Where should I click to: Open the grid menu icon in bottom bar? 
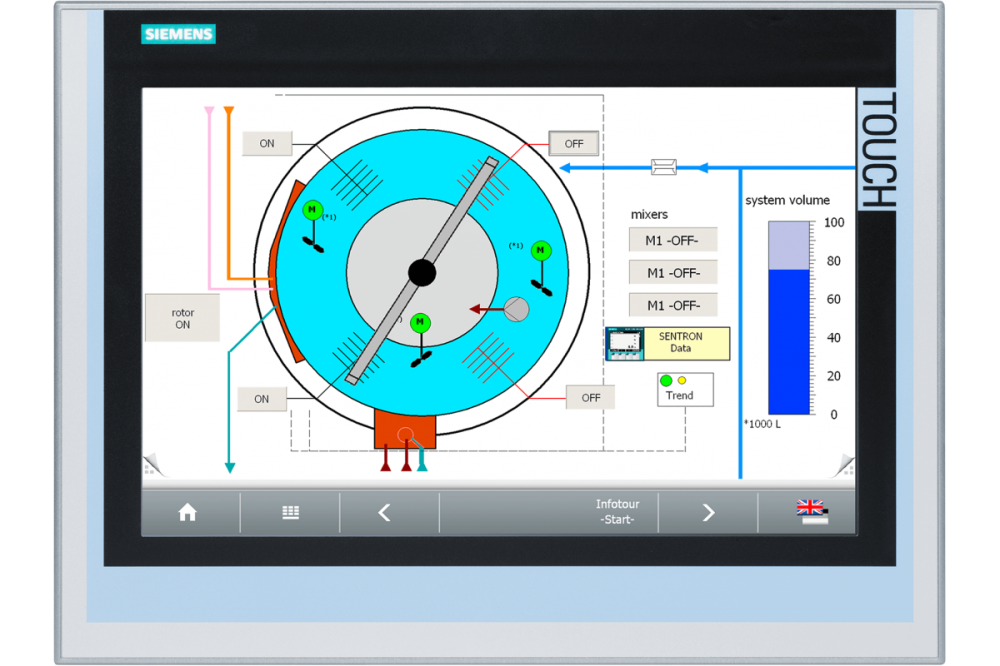click(x=290, y=513)
